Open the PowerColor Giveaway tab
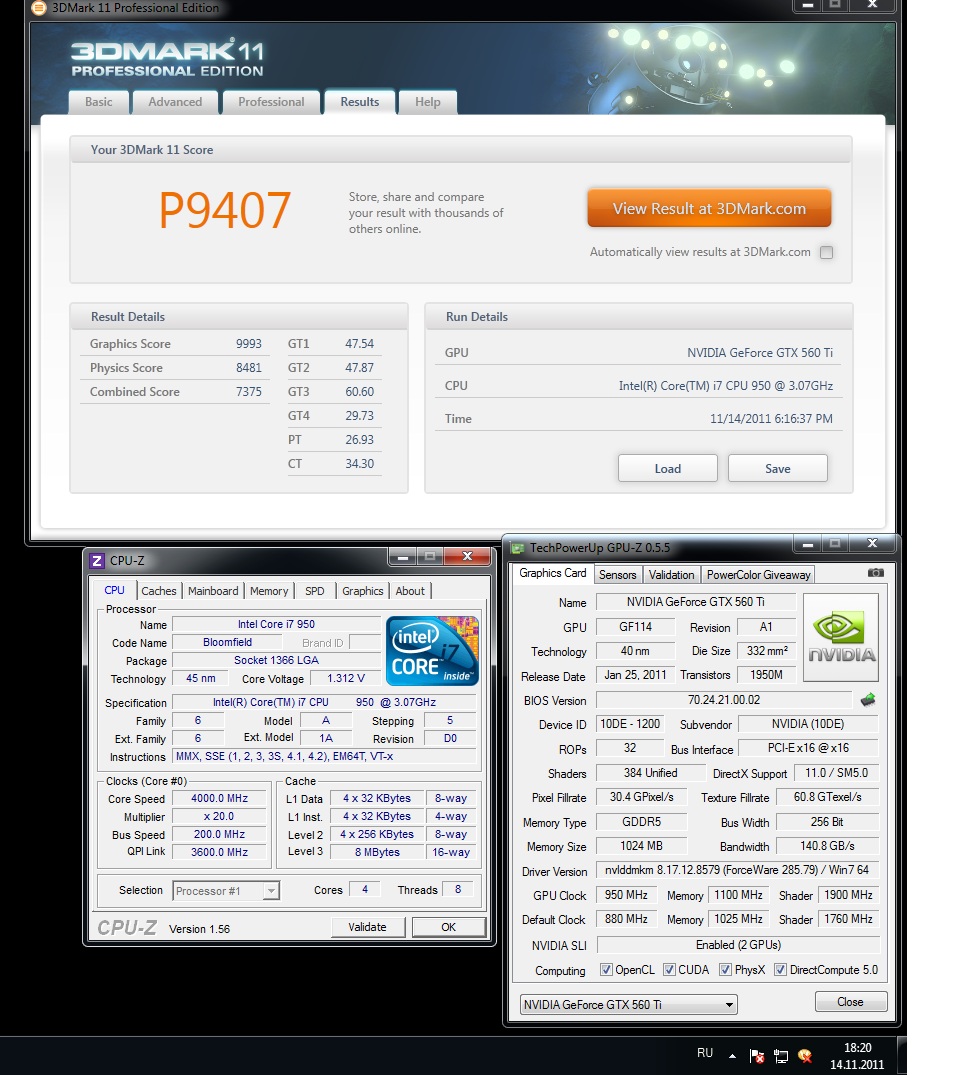Image resolution: width=976 pixels, height=1075 pixels. pyautogui.click(x=759, y=575)
